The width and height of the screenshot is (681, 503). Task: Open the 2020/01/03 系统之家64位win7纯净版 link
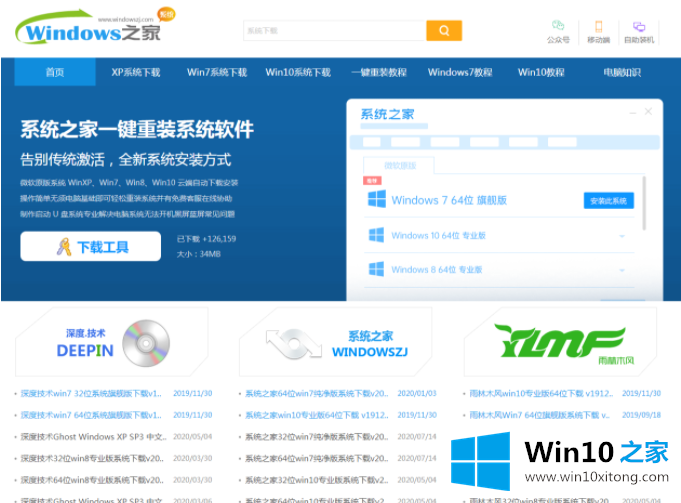click(317, 393)
